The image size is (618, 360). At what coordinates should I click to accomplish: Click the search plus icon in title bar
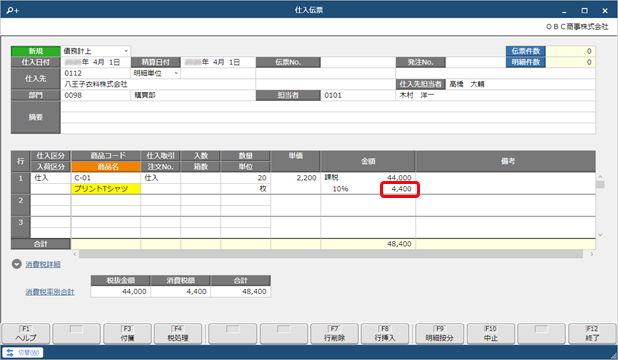click(x=12, y=10)
